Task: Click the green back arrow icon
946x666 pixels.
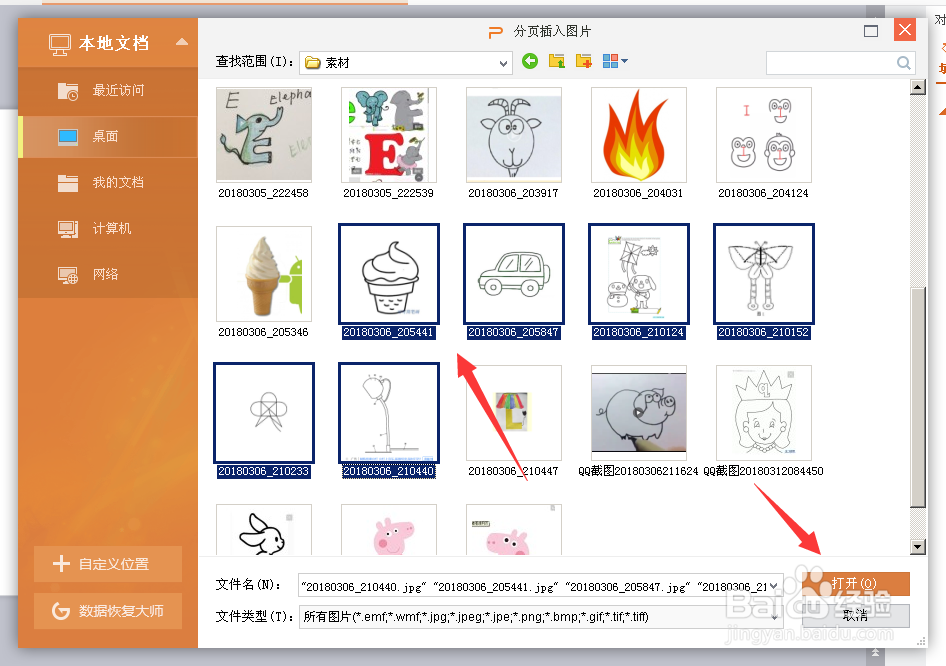Action: click(x=530, y=61)
